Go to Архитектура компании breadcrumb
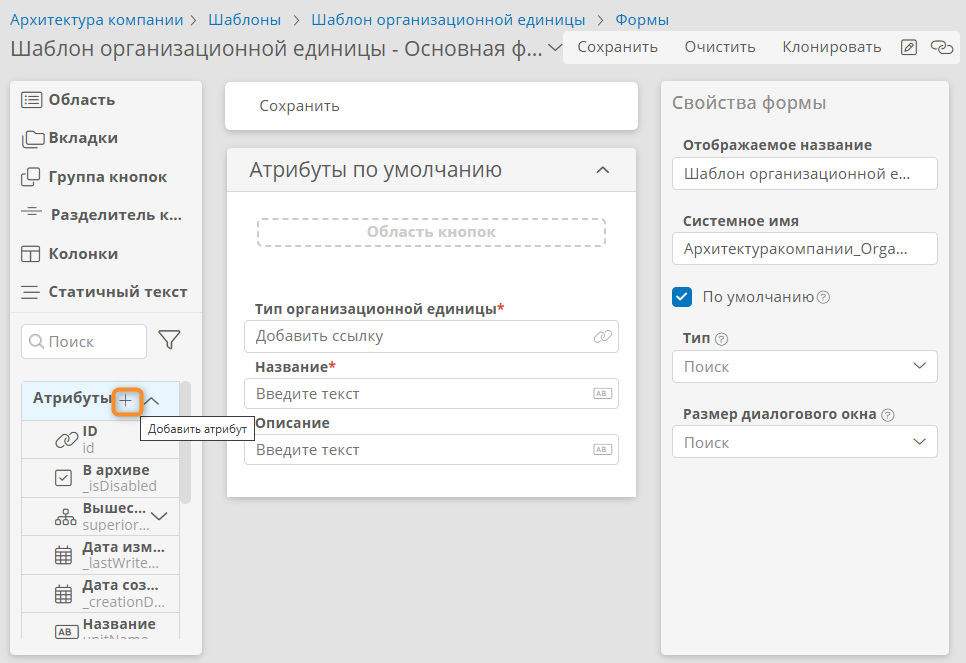This screenshot has width=966, height=663. tap(97, 20)
